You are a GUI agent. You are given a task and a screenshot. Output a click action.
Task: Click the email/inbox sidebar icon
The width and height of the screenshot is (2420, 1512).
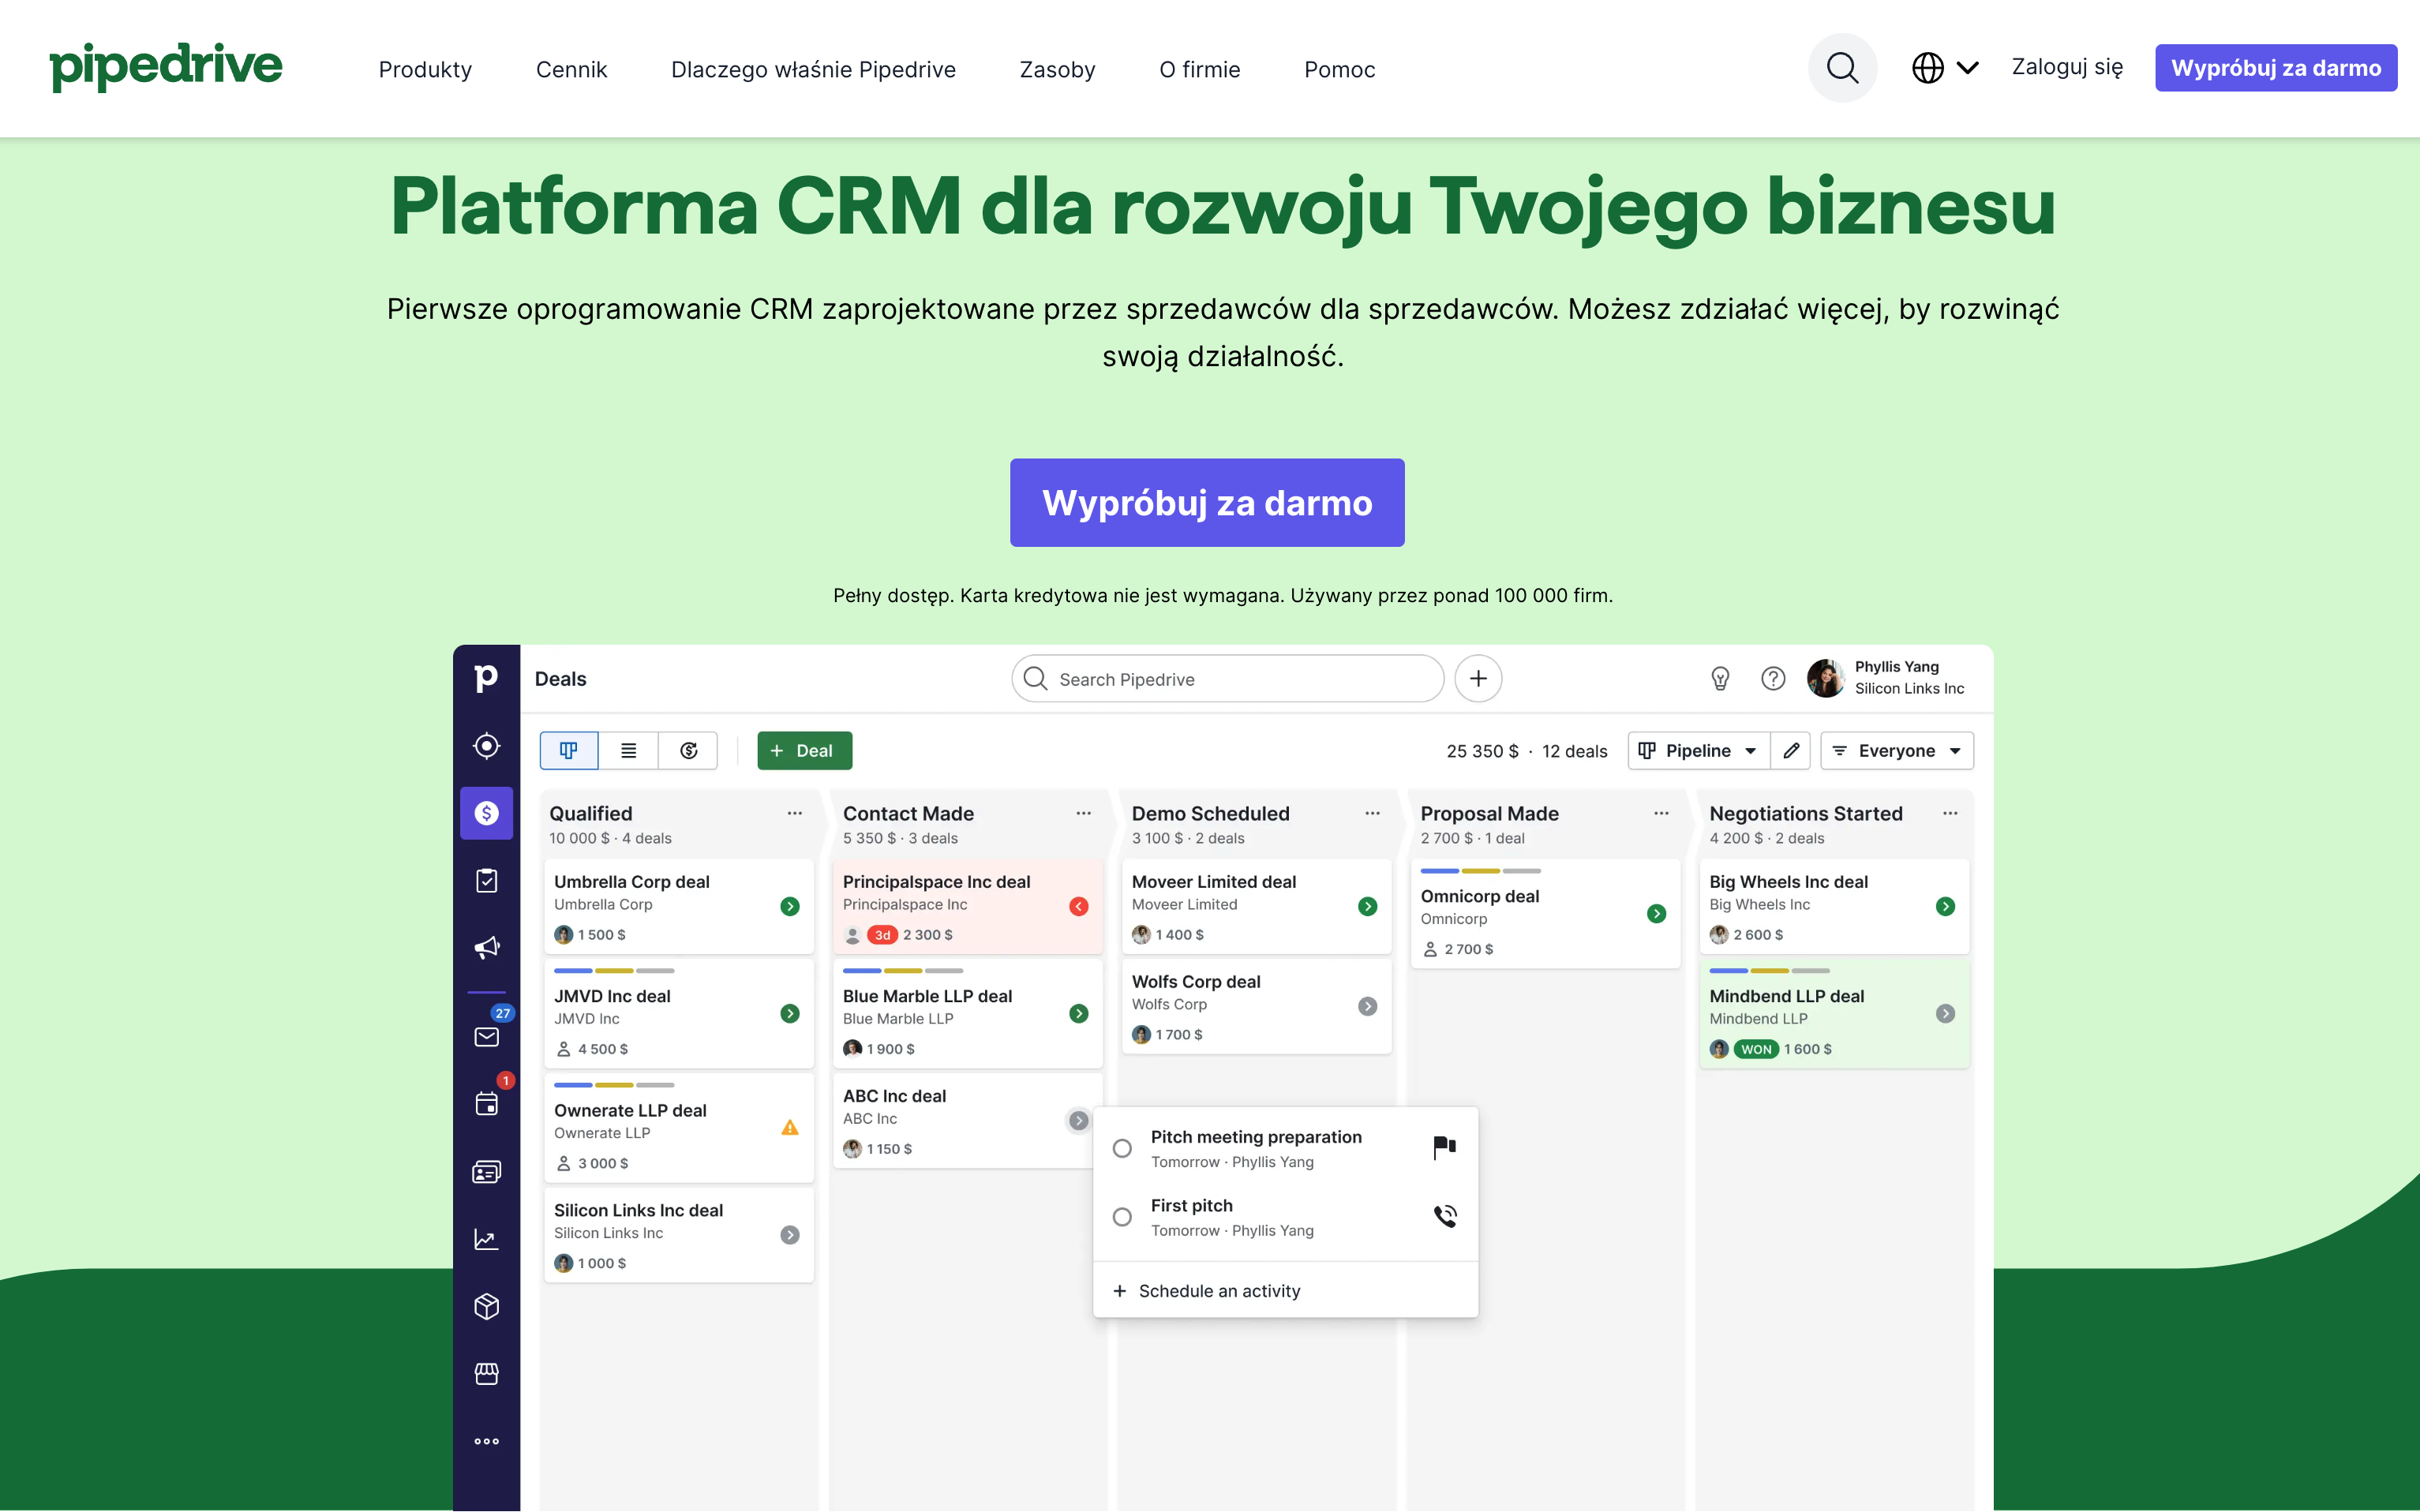coord(488,1036)
